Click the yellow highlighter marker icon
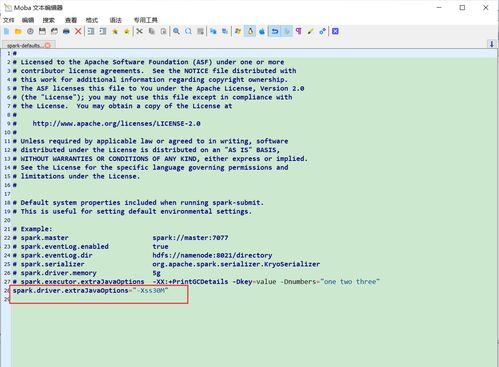The height and width of the screenshot is (367, 499). click(x=311, y=31)
